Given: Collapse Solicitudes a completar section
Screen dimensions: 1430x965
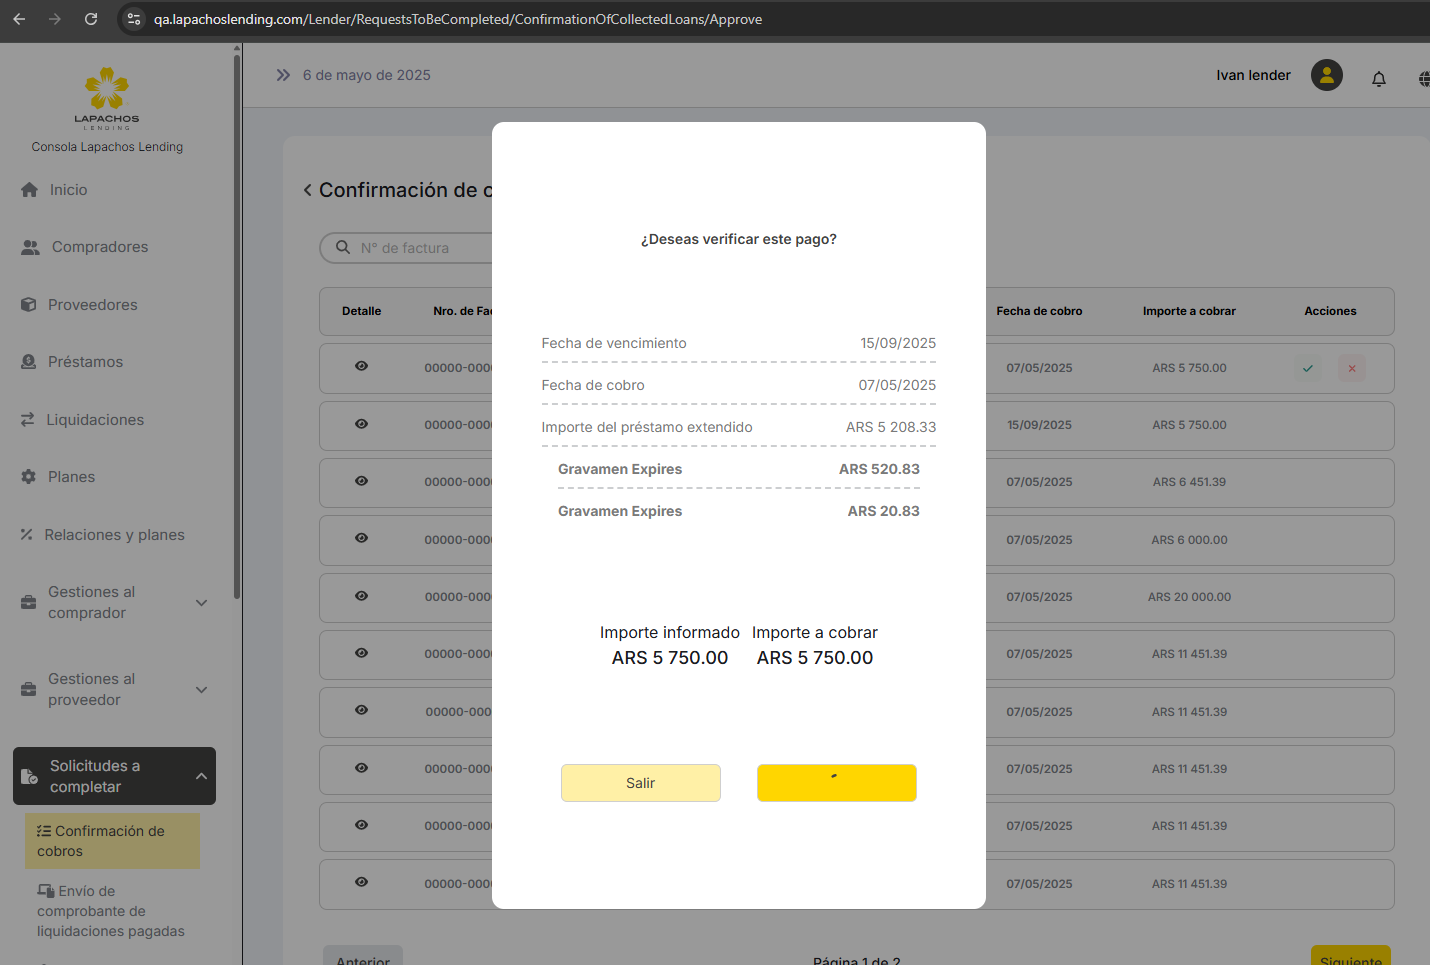Looking at the screenshot, I should click(201, 776).
